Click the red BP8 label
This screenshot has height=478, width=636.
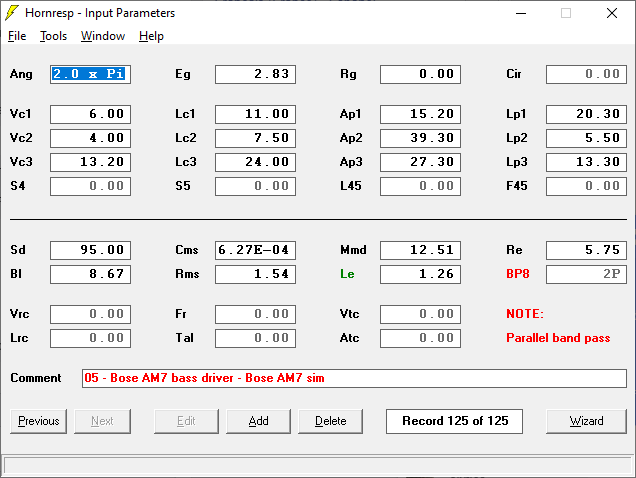[x=518, y=274]
